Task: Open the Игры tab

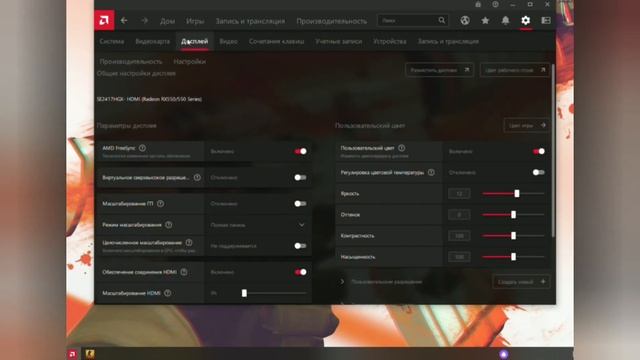Action: coord(195,21)
